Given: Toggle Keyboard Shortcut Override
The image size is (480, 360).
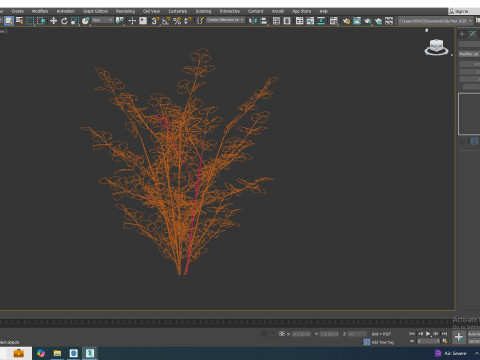Looking at the screenshot, I should 143,21.
